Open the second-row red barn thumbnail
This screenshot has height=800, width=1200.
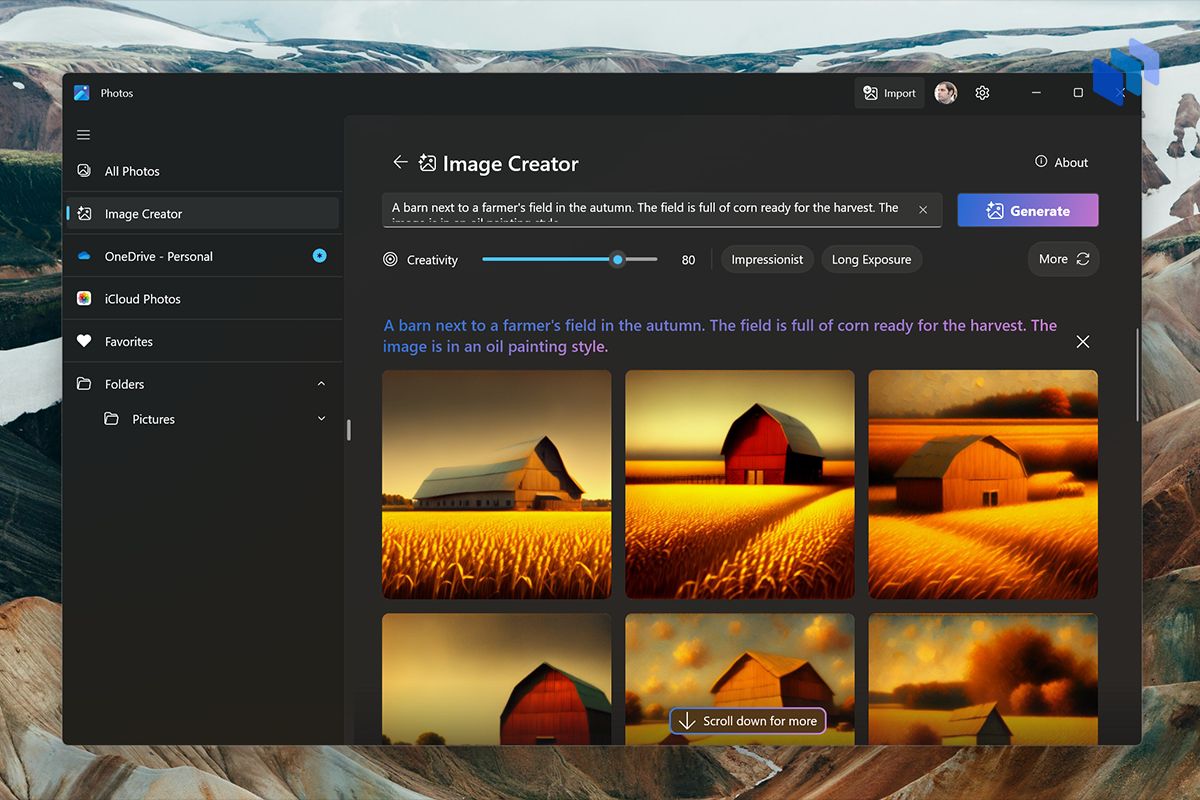(x=497, y=679)
